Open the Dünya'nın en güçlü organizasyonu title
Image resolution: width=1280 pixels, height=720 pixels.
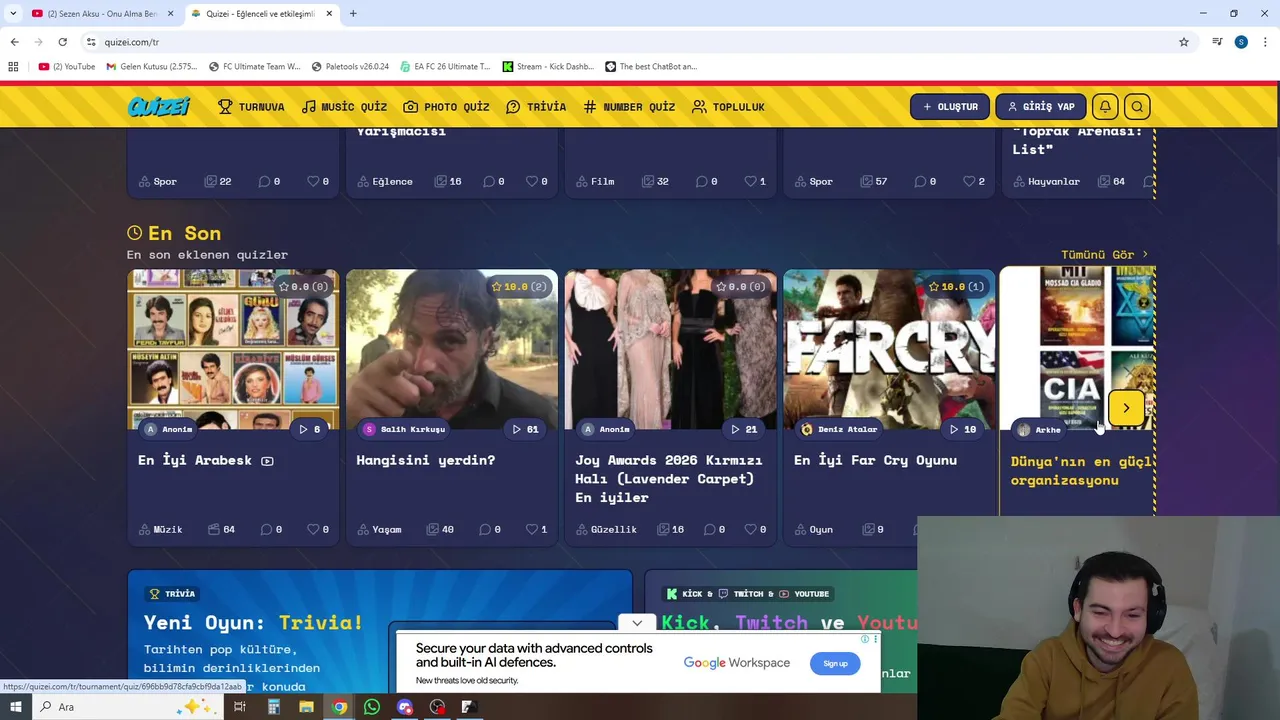coord(1082,470)
